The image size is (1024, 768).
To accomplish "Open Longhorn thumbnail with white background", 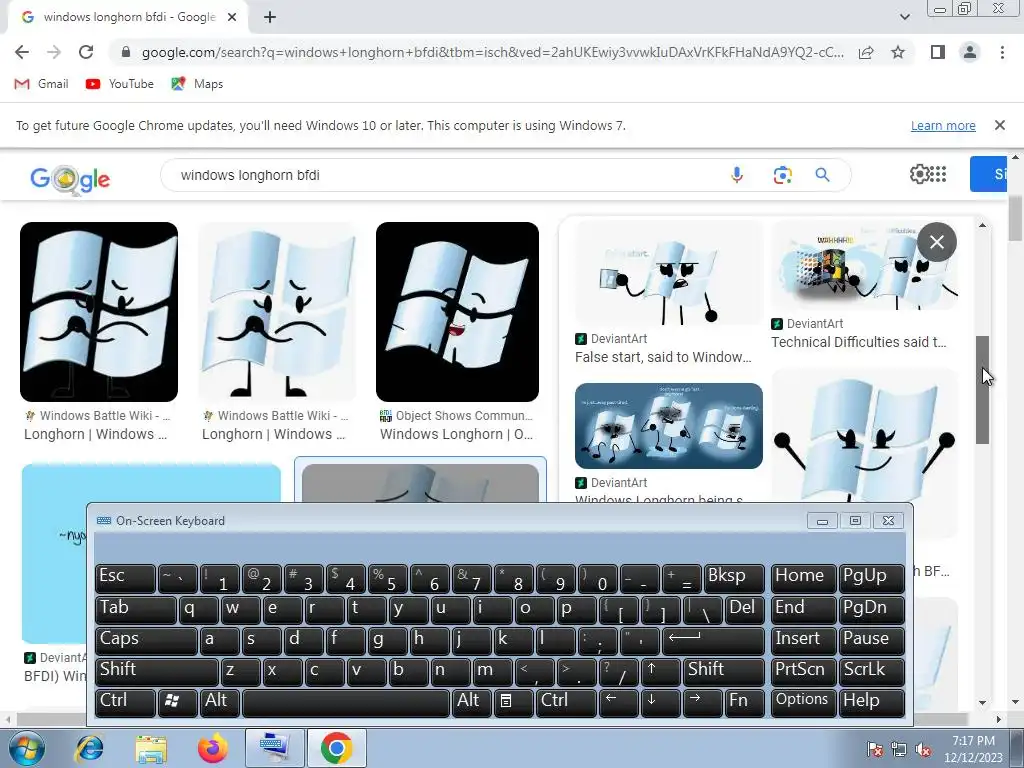I will pos(278,312).
